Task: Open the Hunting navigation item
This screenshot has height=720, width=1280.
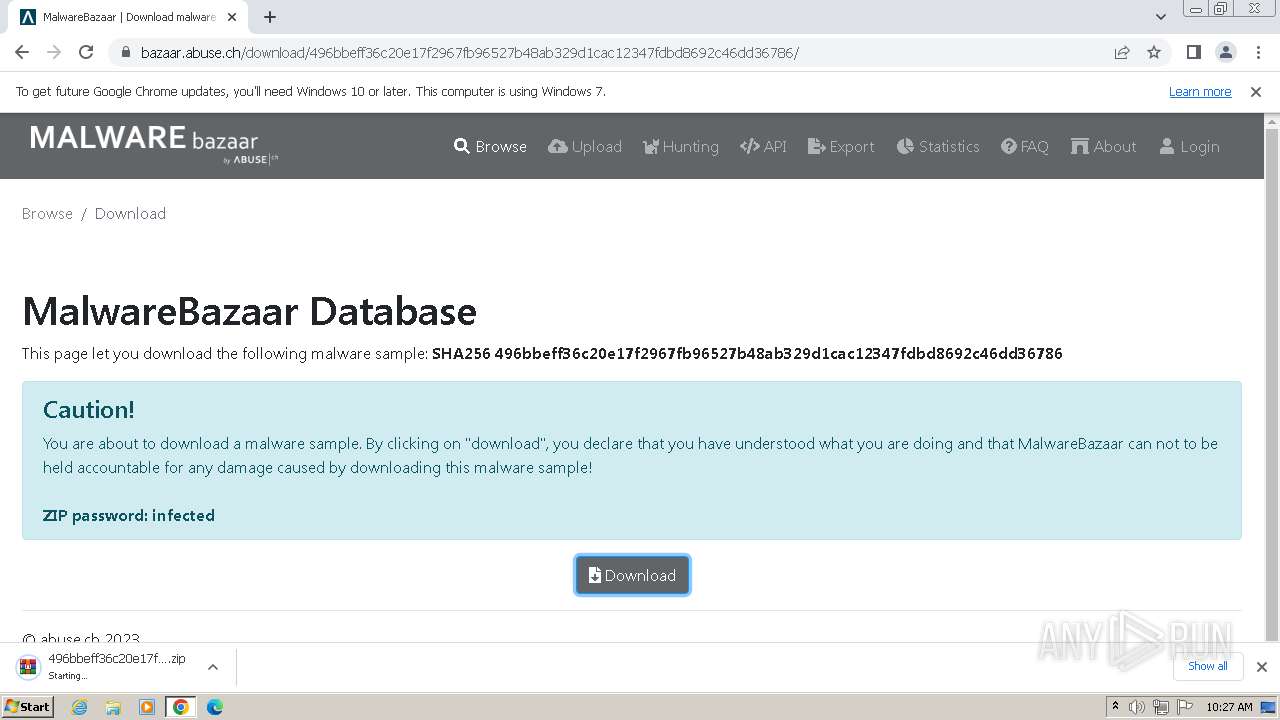Action: click(681, 146)
